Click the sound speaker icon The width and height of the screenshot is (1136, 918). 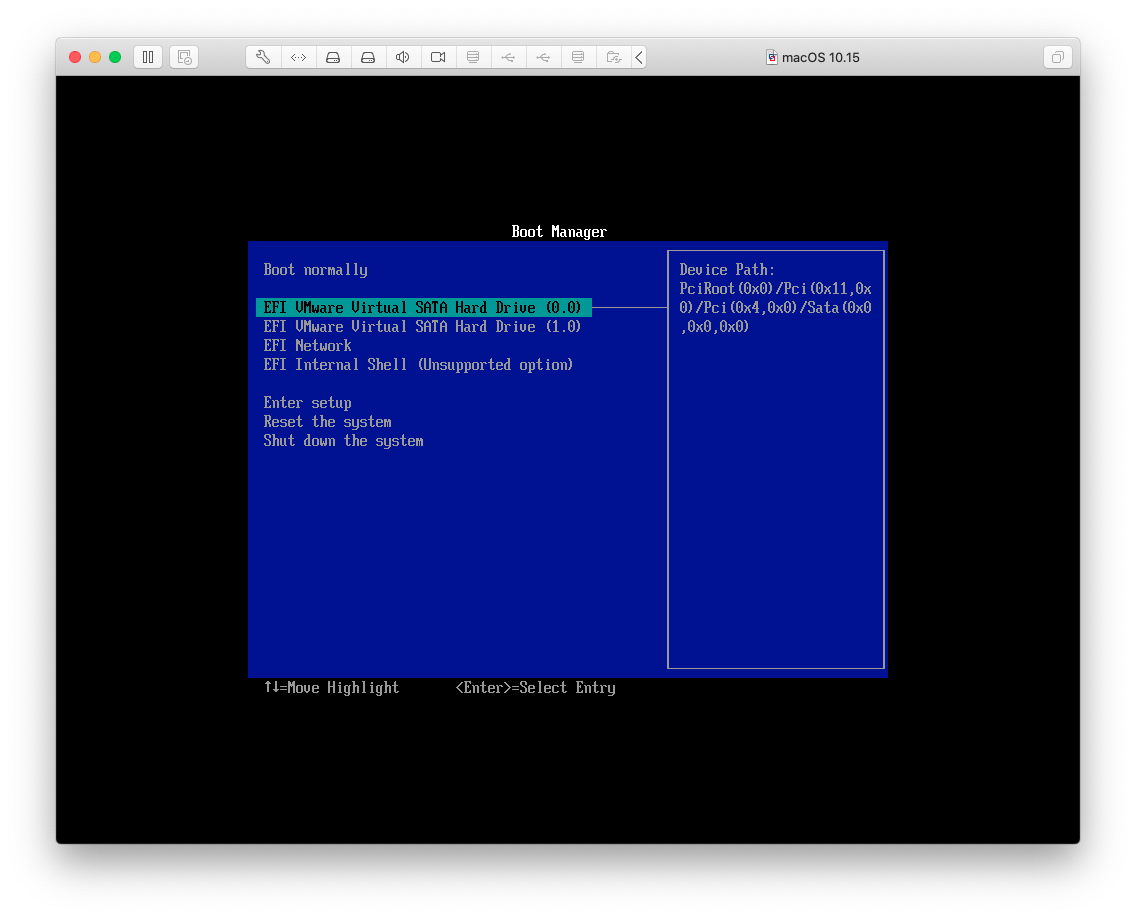click(403, 57)
